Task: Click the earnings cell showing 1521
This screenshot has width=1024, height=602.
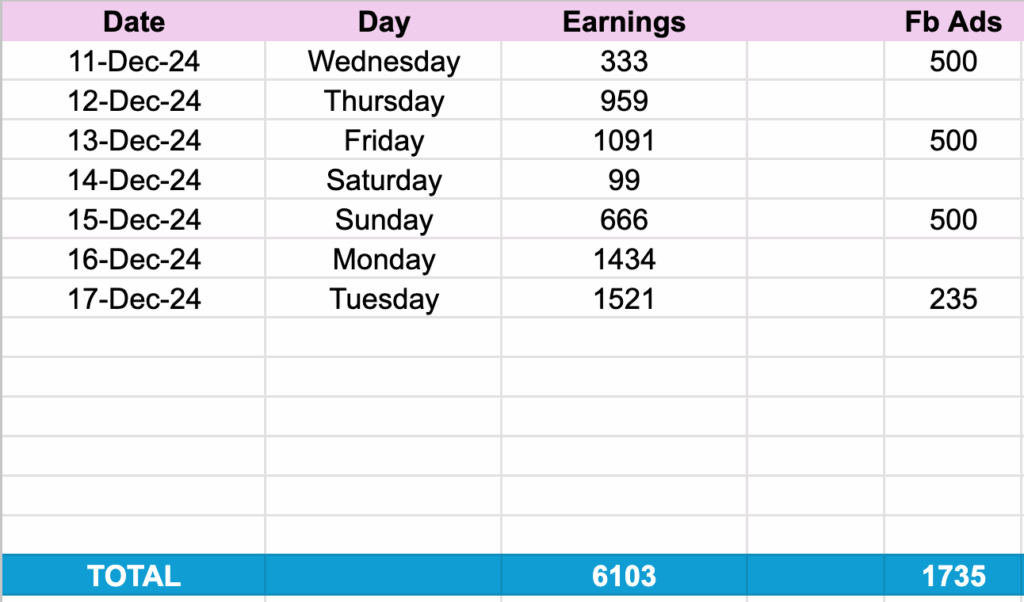Action: [624, 299]
